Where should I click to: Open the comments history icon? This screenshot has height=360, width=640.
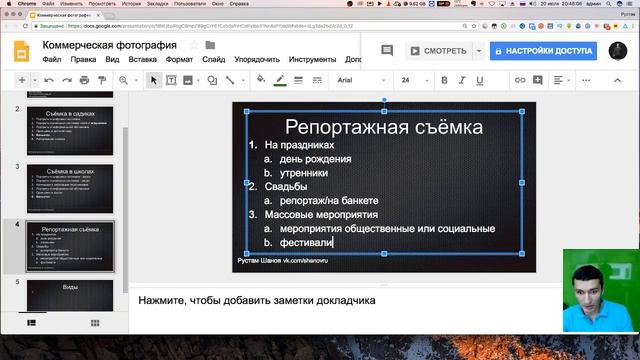(387, 51)
